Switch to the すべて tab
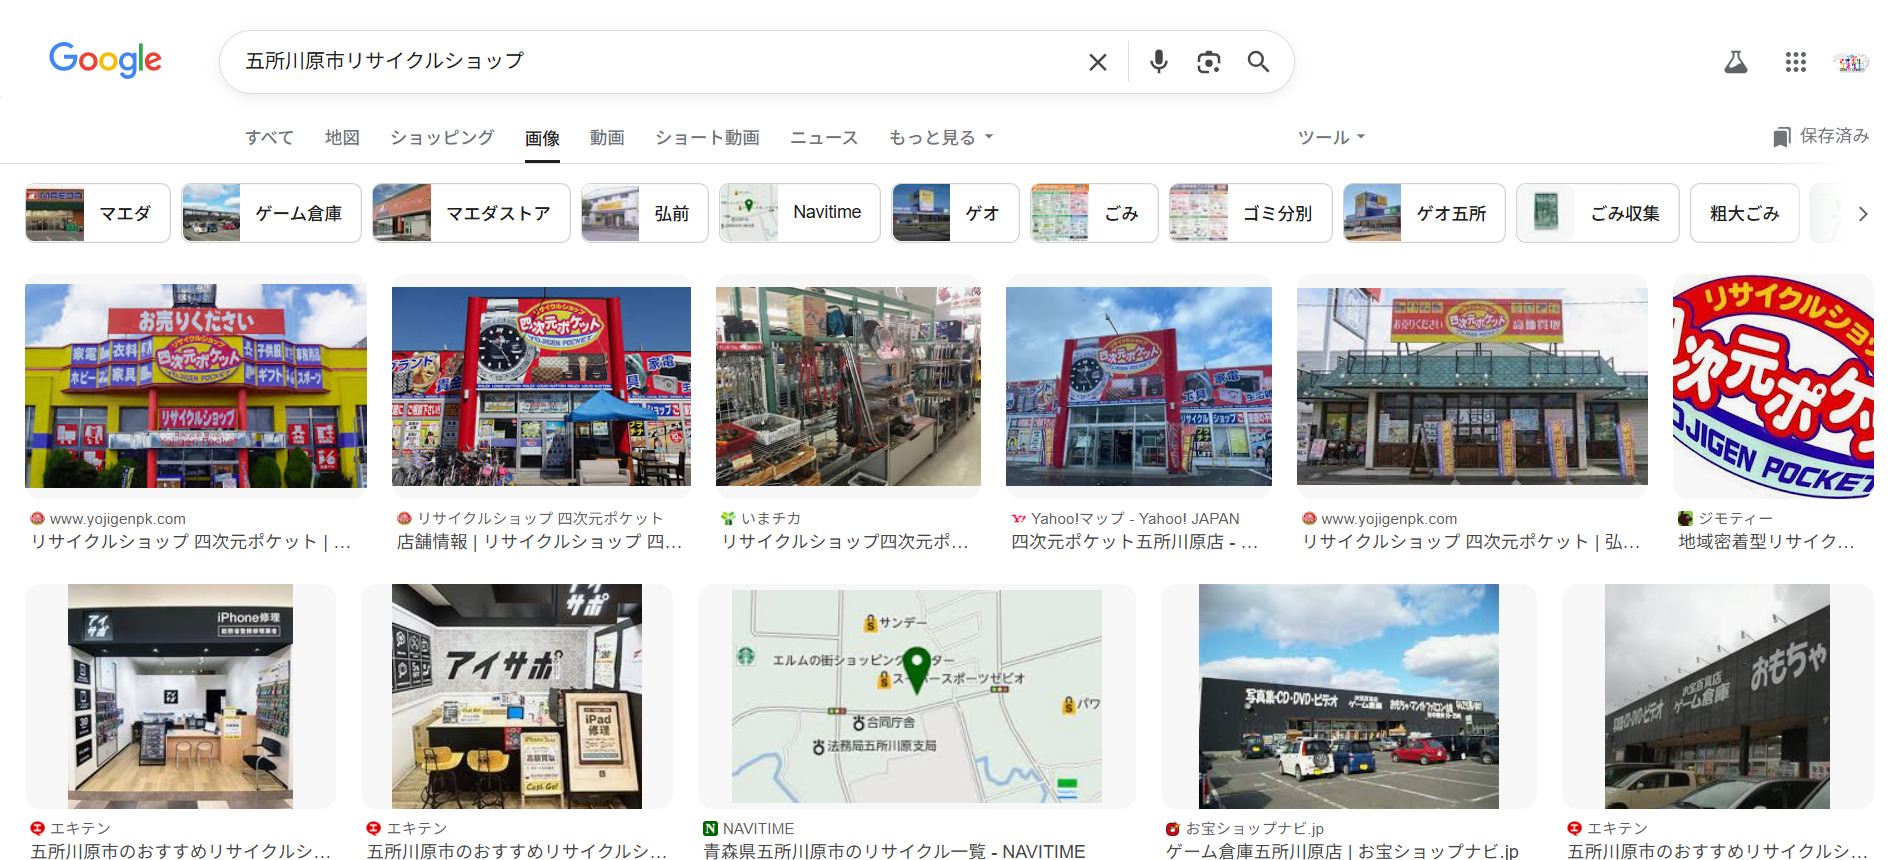The height and width of the screenshot is (860, 1893). coord(269,137)
